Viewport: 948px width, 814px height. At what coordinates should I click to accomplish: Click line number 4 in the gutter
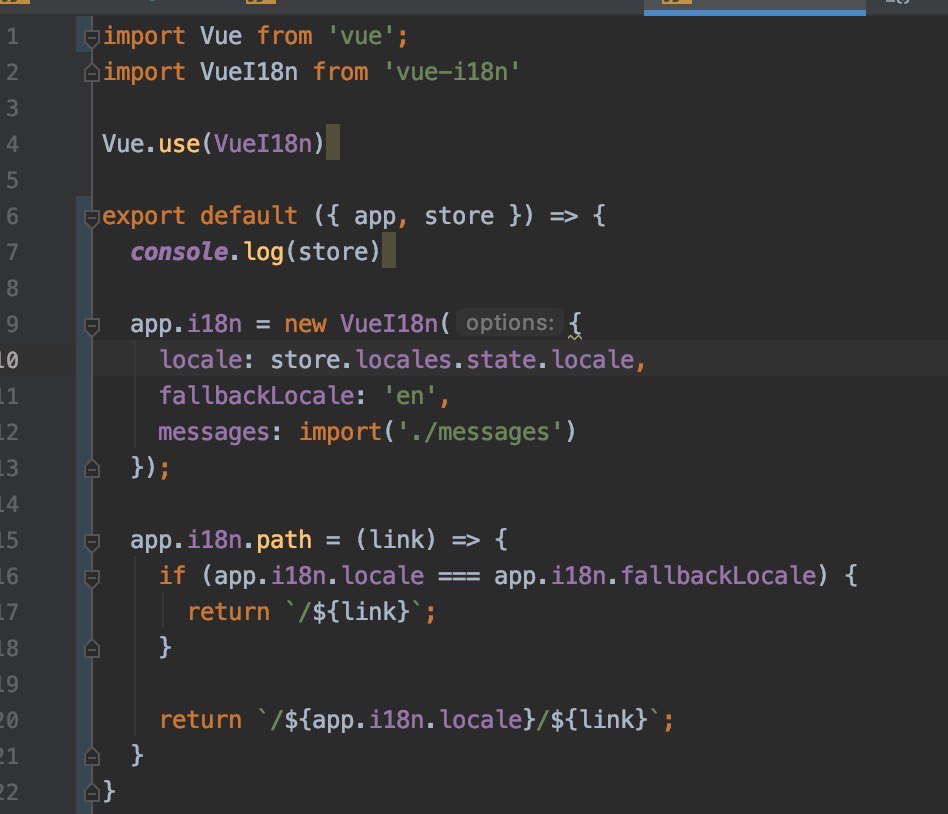[12, 144]
